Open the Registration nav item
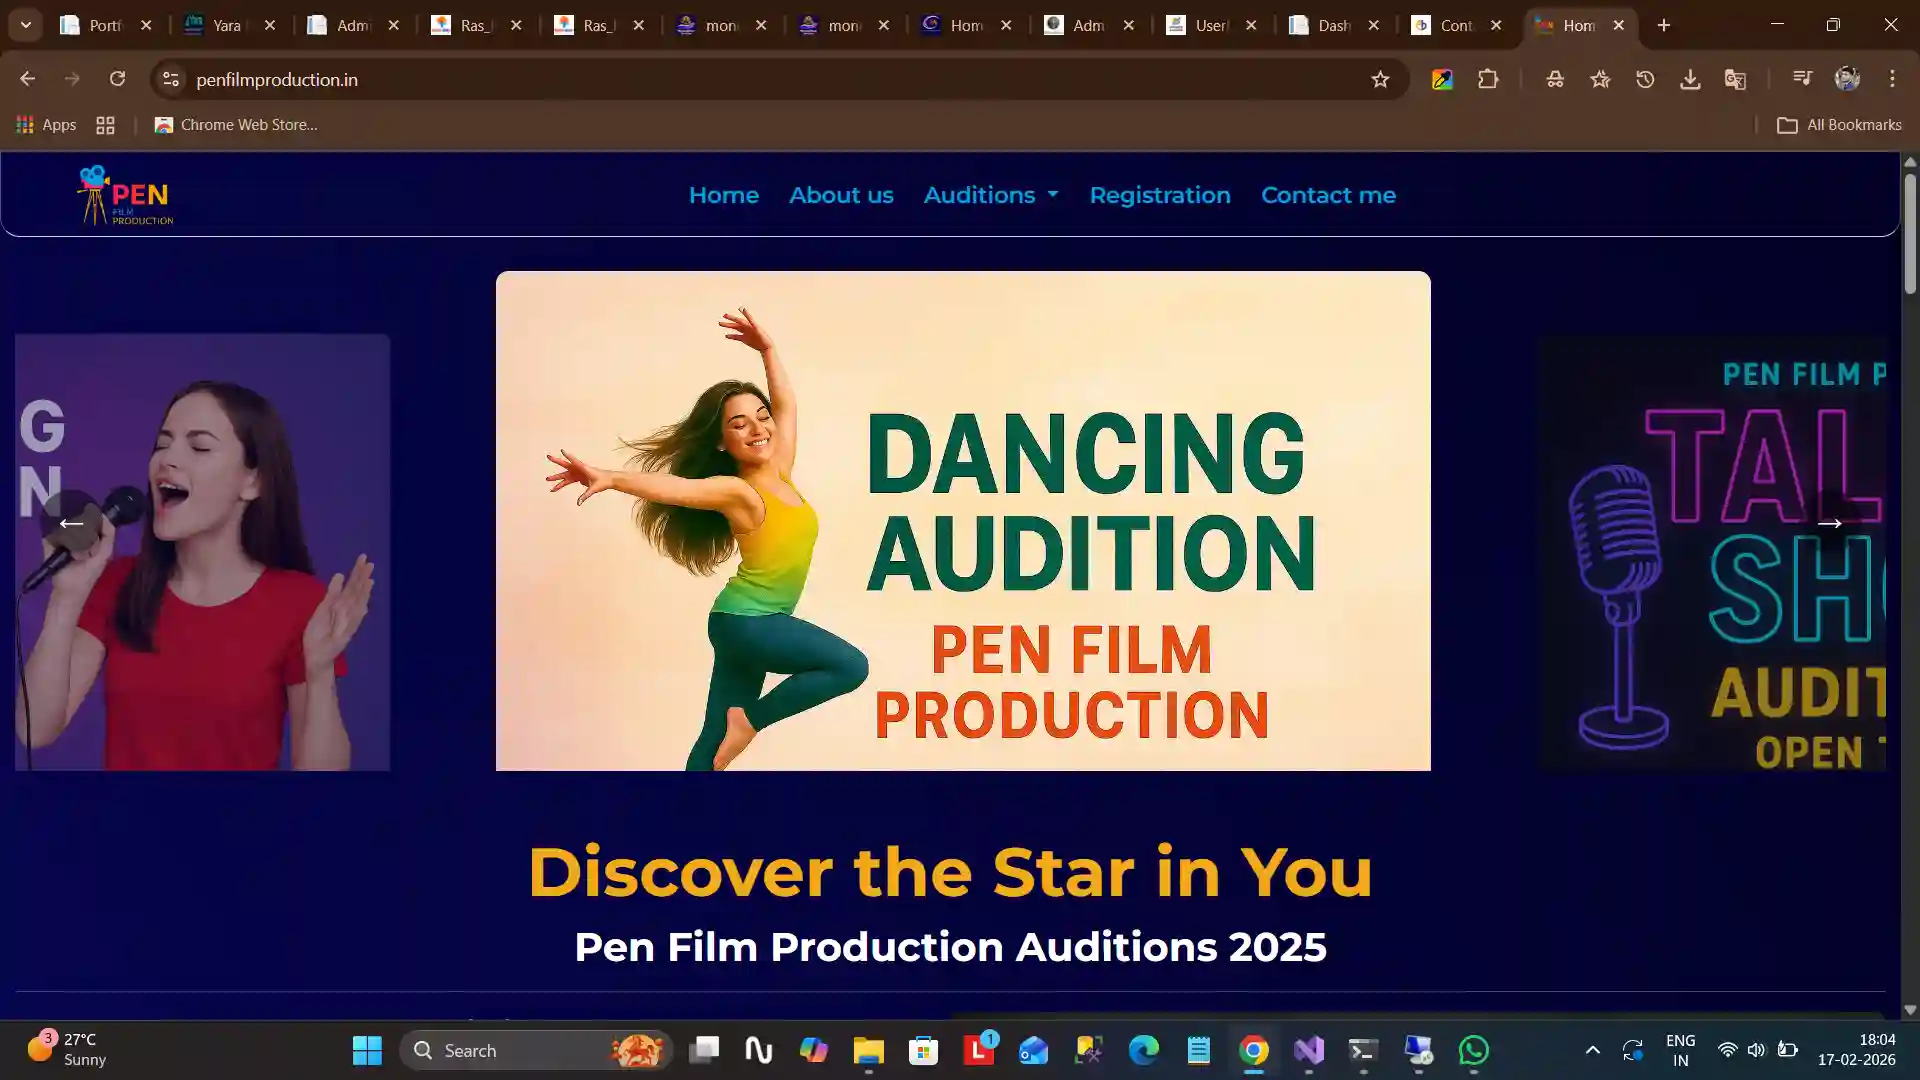 pyautogui.click(x=1159, y=195)
